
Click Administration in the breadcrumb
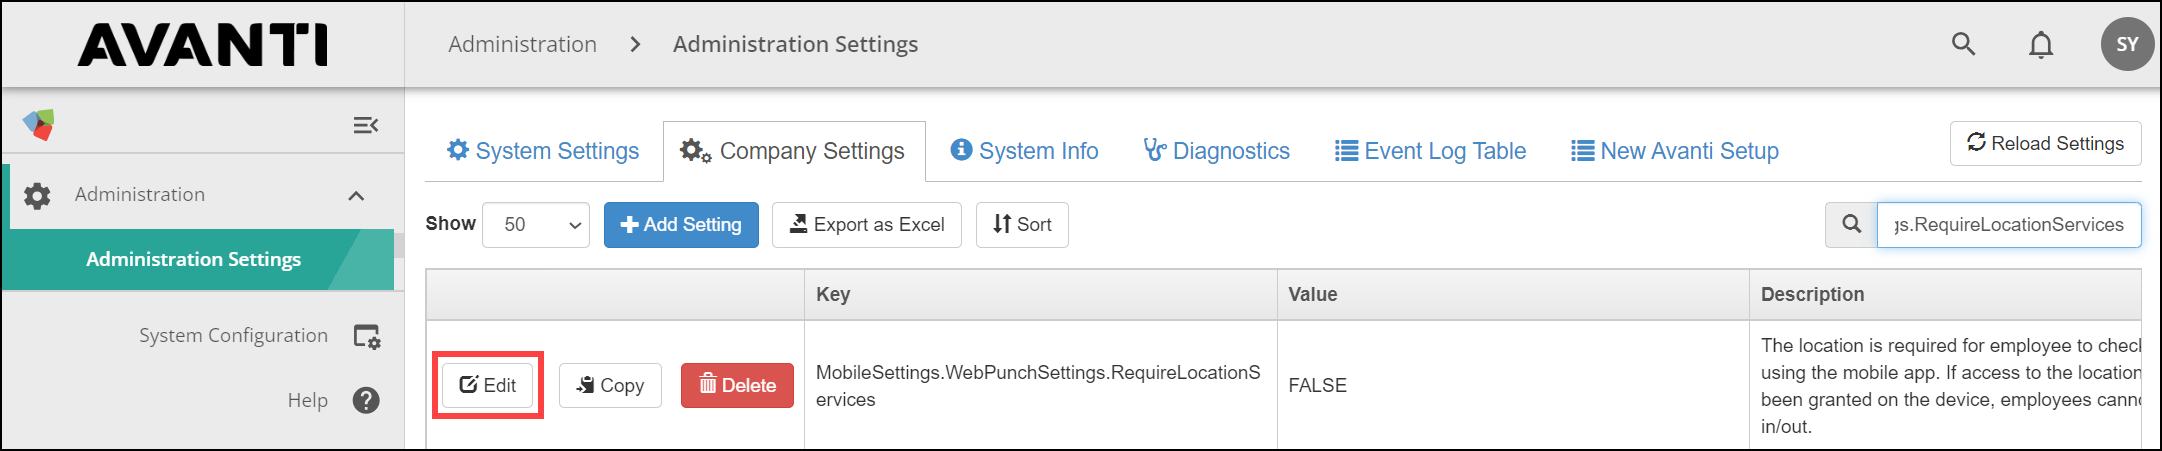[x=522, y=44]
